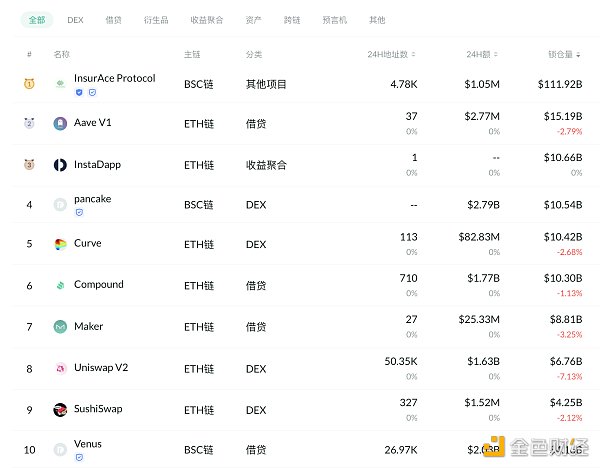Open the Venus project link
600x468 pixels.
coord(88,444)
